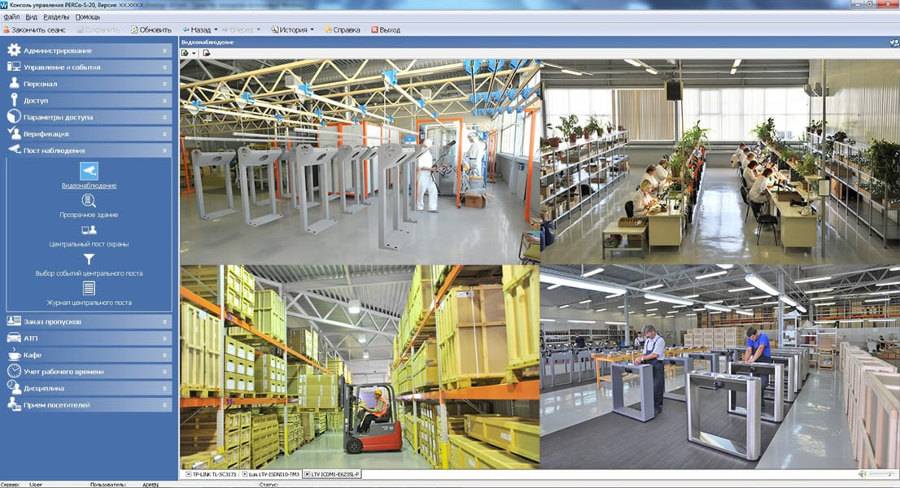Click the Учет рабочего времени clock icon
The width and height of the screenshot is (900, 488).
(x=14, y=371)
